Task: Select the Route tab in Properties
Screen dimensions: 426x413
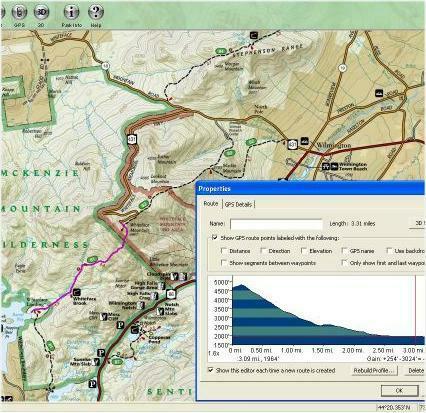Action: [x=211, y=204]
